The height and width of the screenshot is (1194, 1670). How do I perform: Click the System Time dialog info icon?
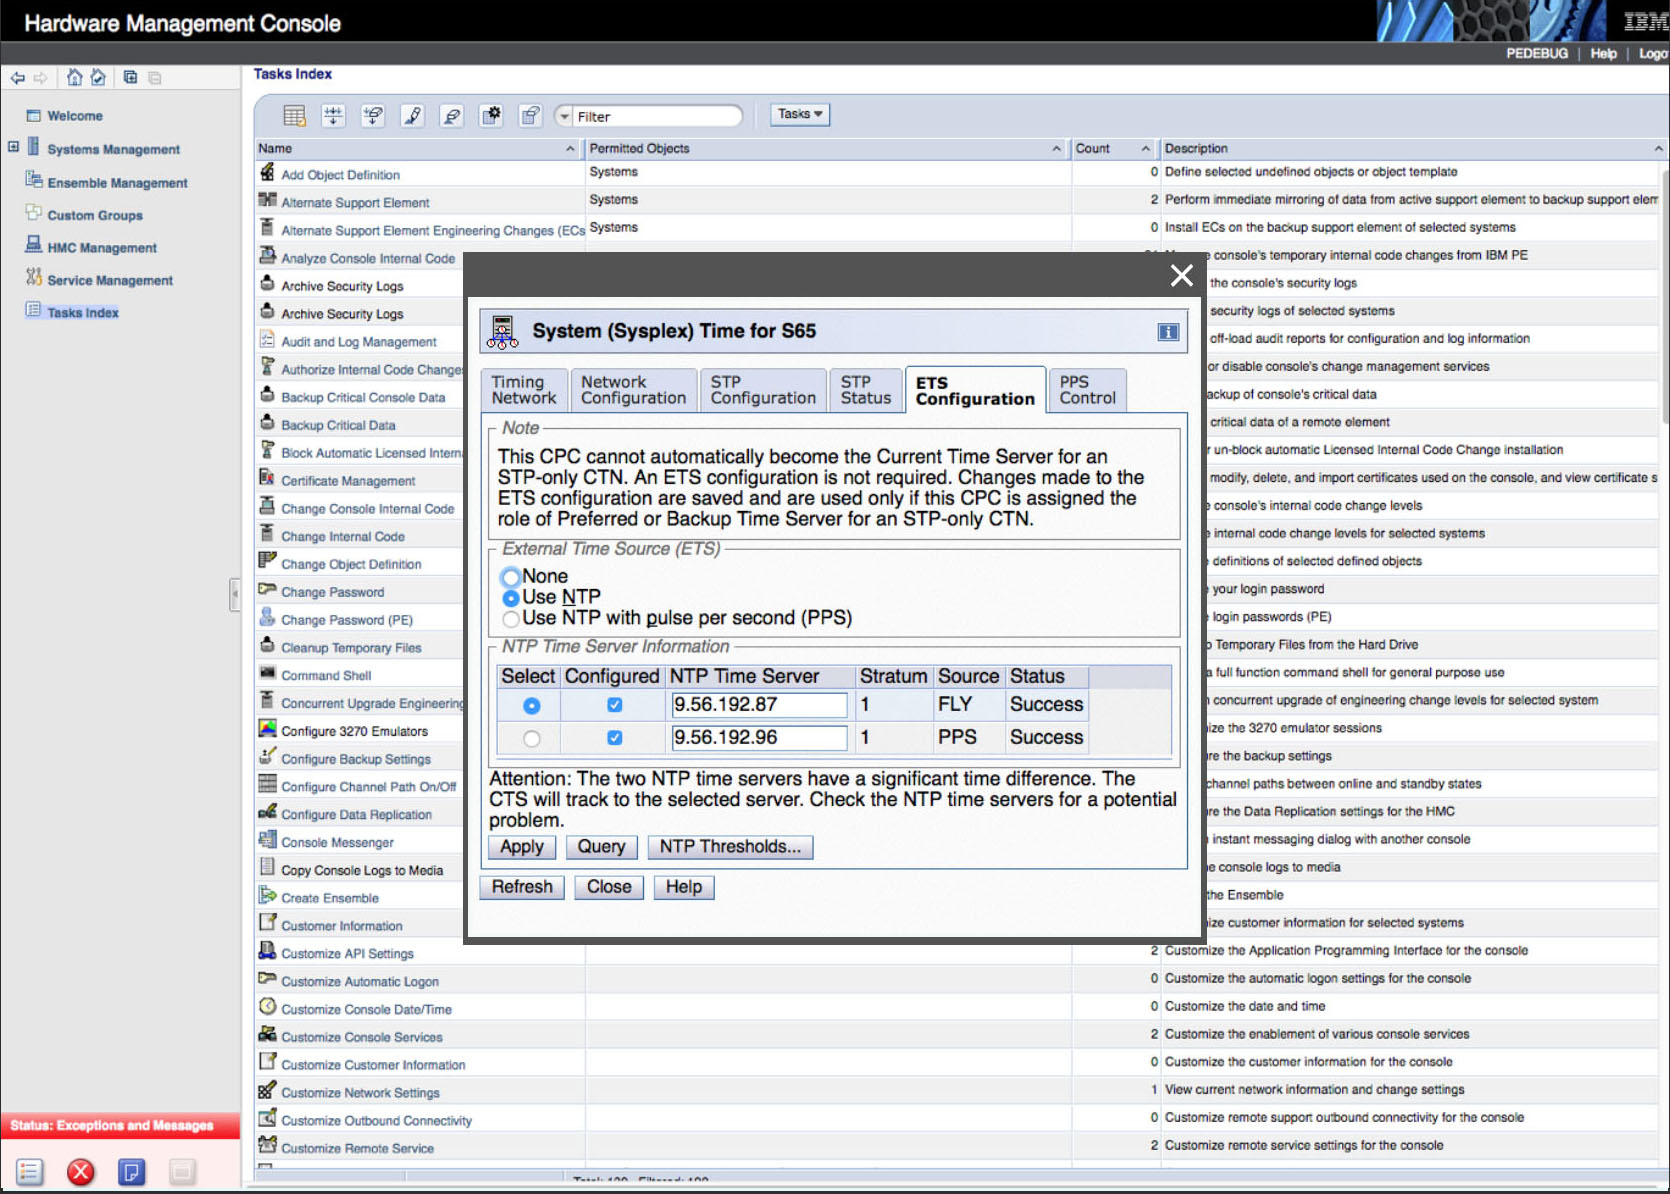1168,332
